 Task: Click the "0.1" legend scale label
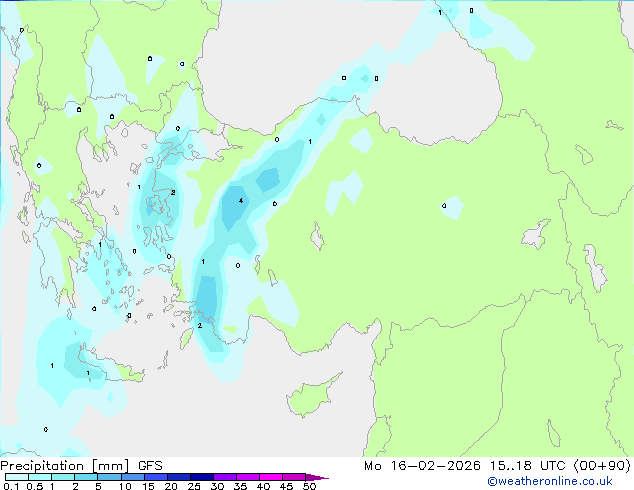point(11,486)
